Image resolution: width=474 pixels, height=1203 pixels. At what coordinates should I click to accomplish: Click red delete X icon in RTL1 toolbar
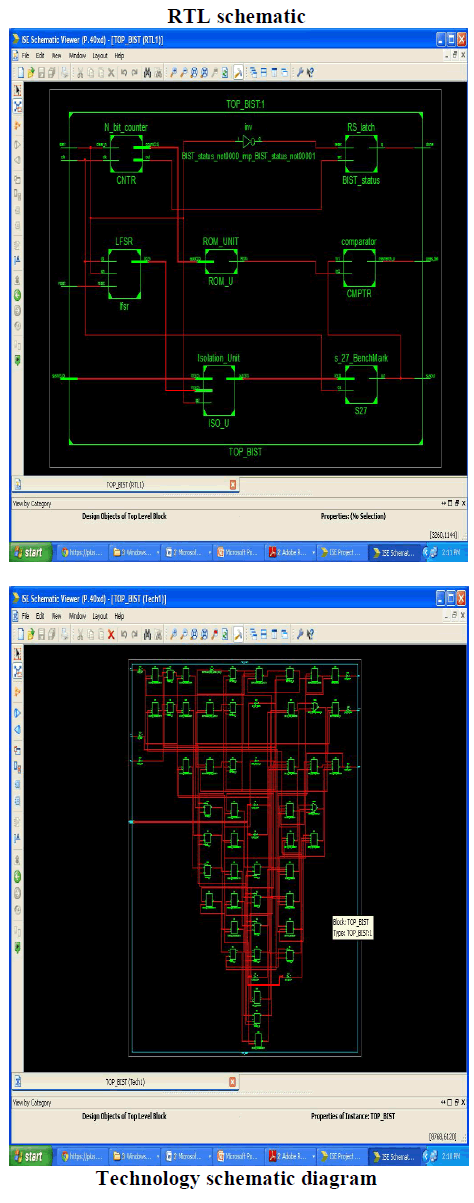[x=110, y=73]
